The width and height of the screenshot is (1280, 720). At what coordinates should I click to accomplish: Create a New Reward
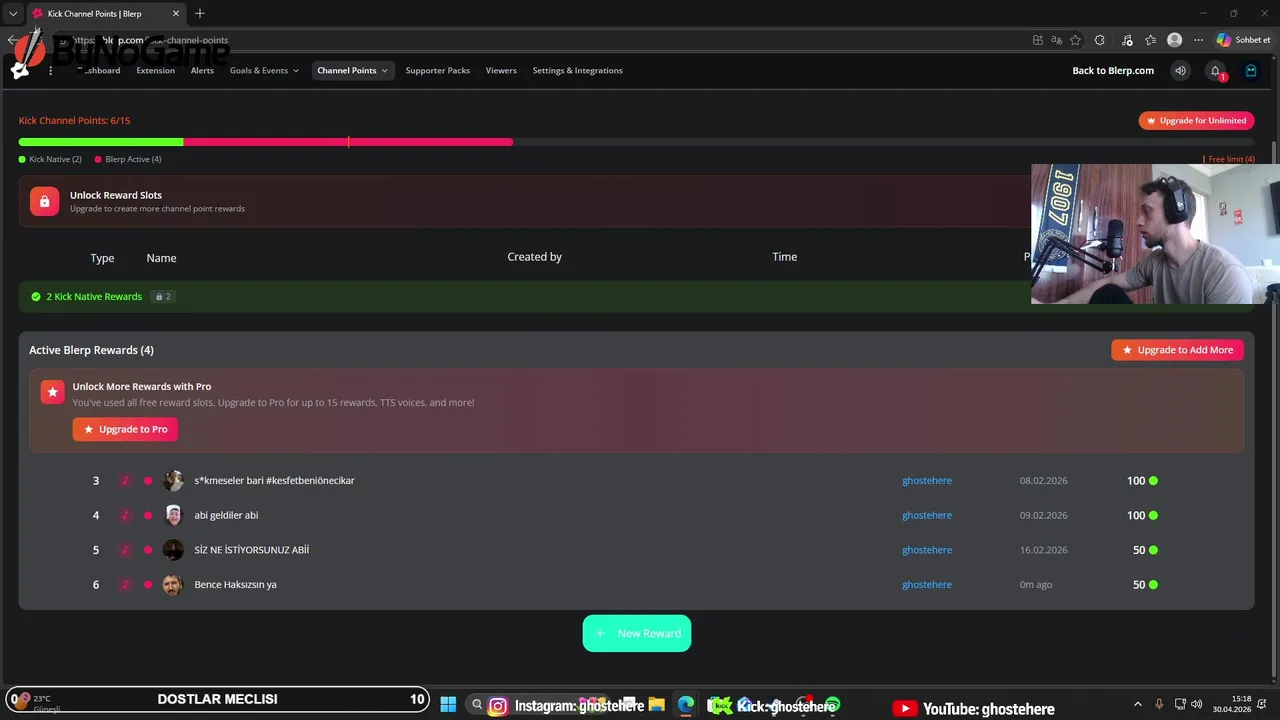637,633
